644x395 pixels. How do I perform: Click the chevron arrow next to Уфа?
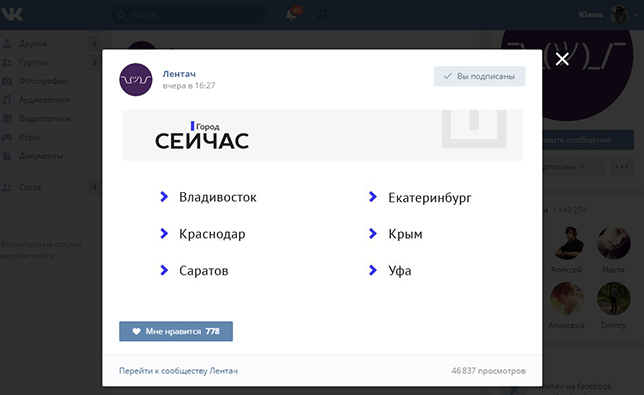pyautogui.click(x=373, y=270)
